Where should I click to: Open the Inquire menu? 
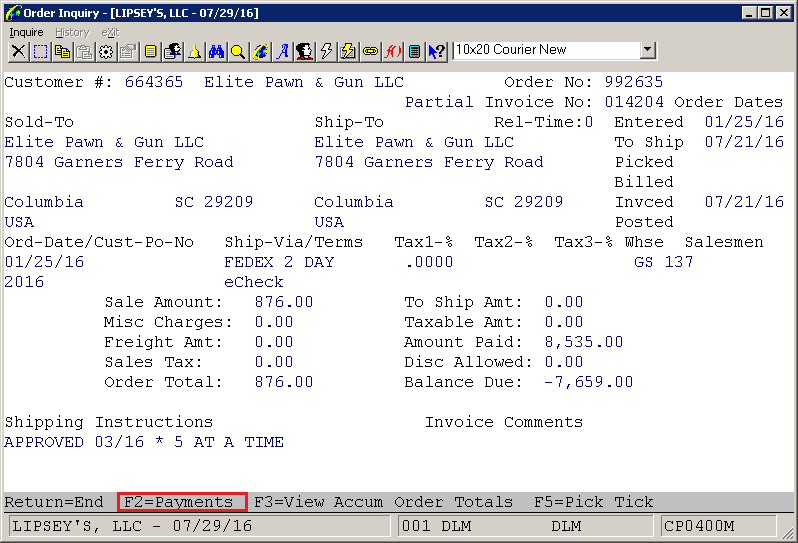click(x=26, y=32)
